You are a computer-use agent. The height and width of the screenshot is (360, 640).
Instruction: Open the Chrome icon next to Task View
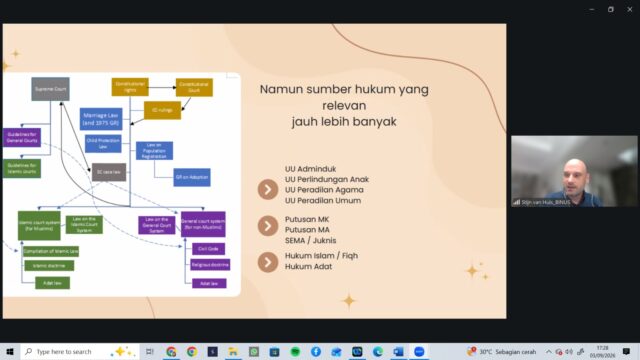171,351
